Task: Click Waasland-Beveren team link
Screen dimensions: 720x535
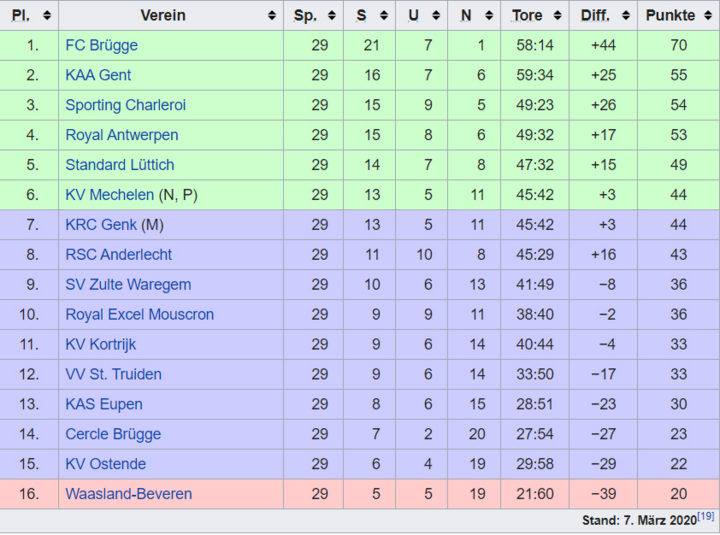Action: point(129,494)
